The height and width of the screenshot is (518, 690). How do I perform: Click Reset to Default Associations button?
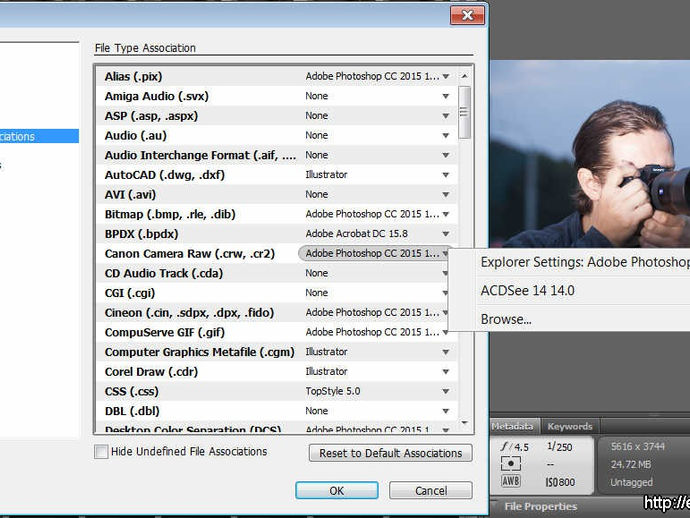pos(390,453)
